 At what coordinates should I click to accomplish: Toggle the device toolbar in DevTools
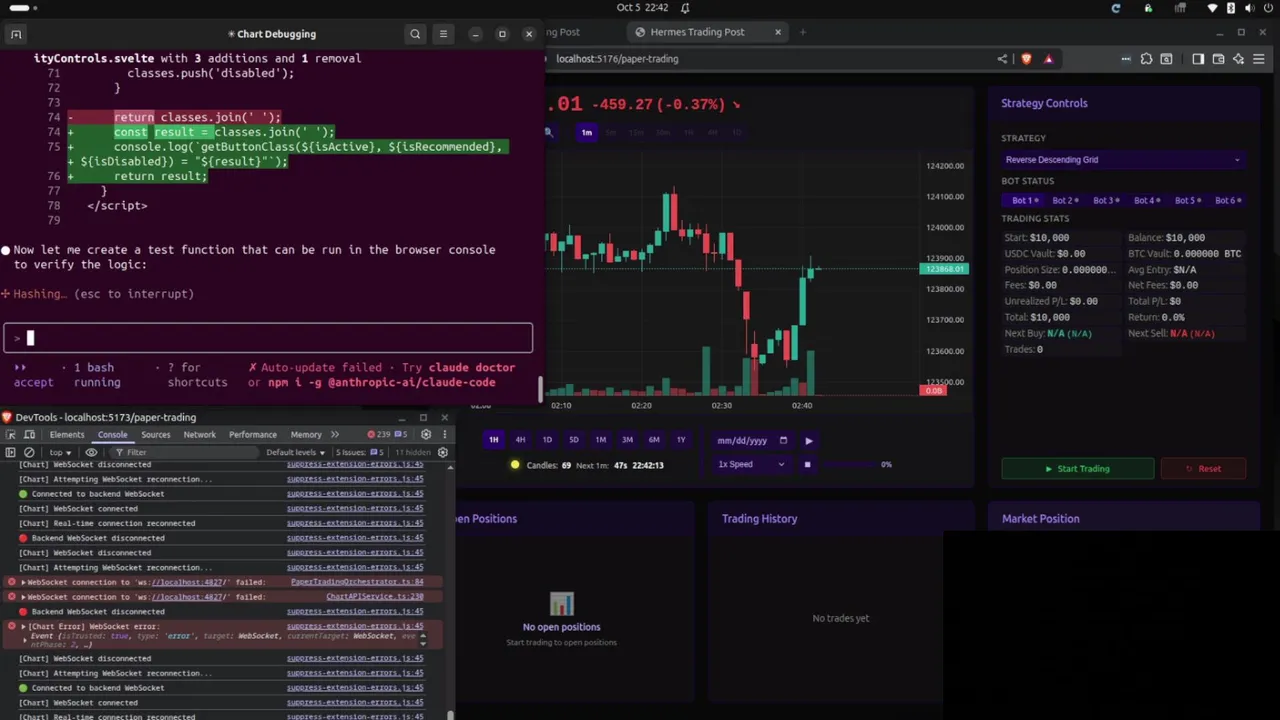coord(30,435)
